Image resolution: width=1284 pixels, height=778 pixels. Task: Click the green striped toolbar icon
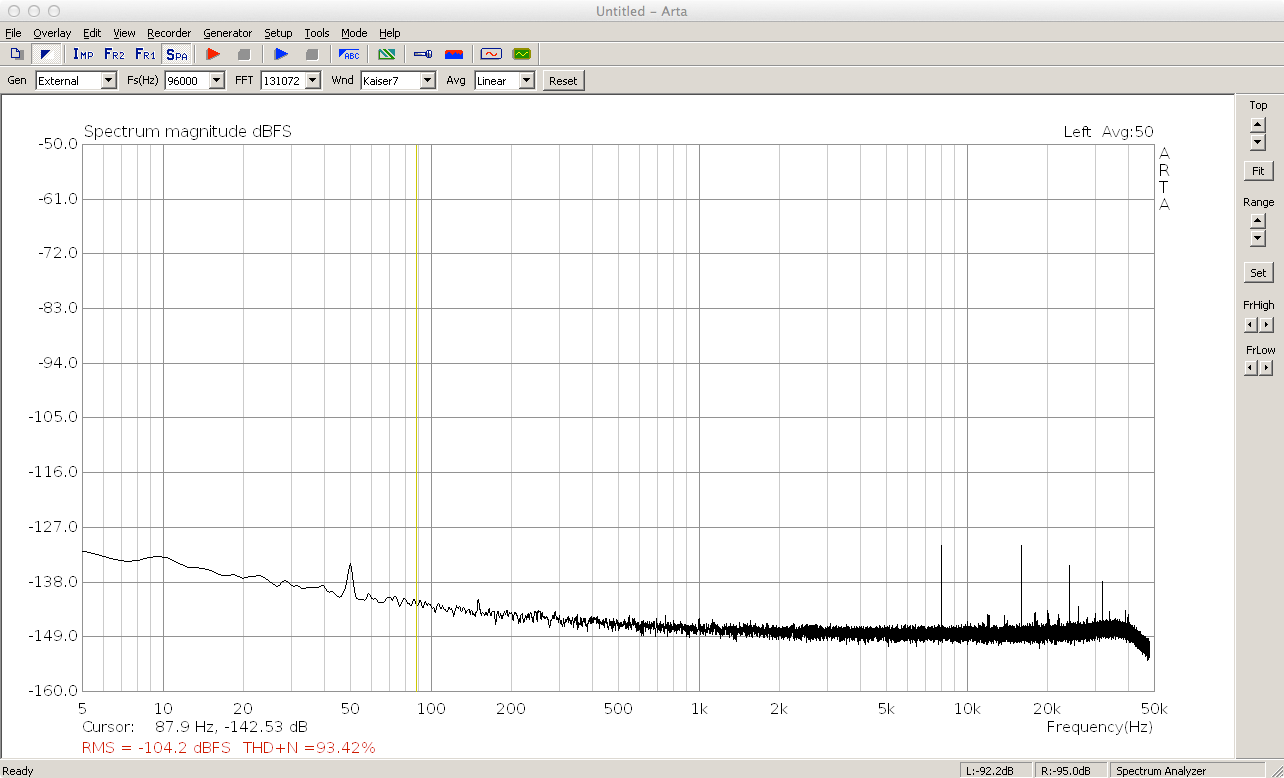386,54
